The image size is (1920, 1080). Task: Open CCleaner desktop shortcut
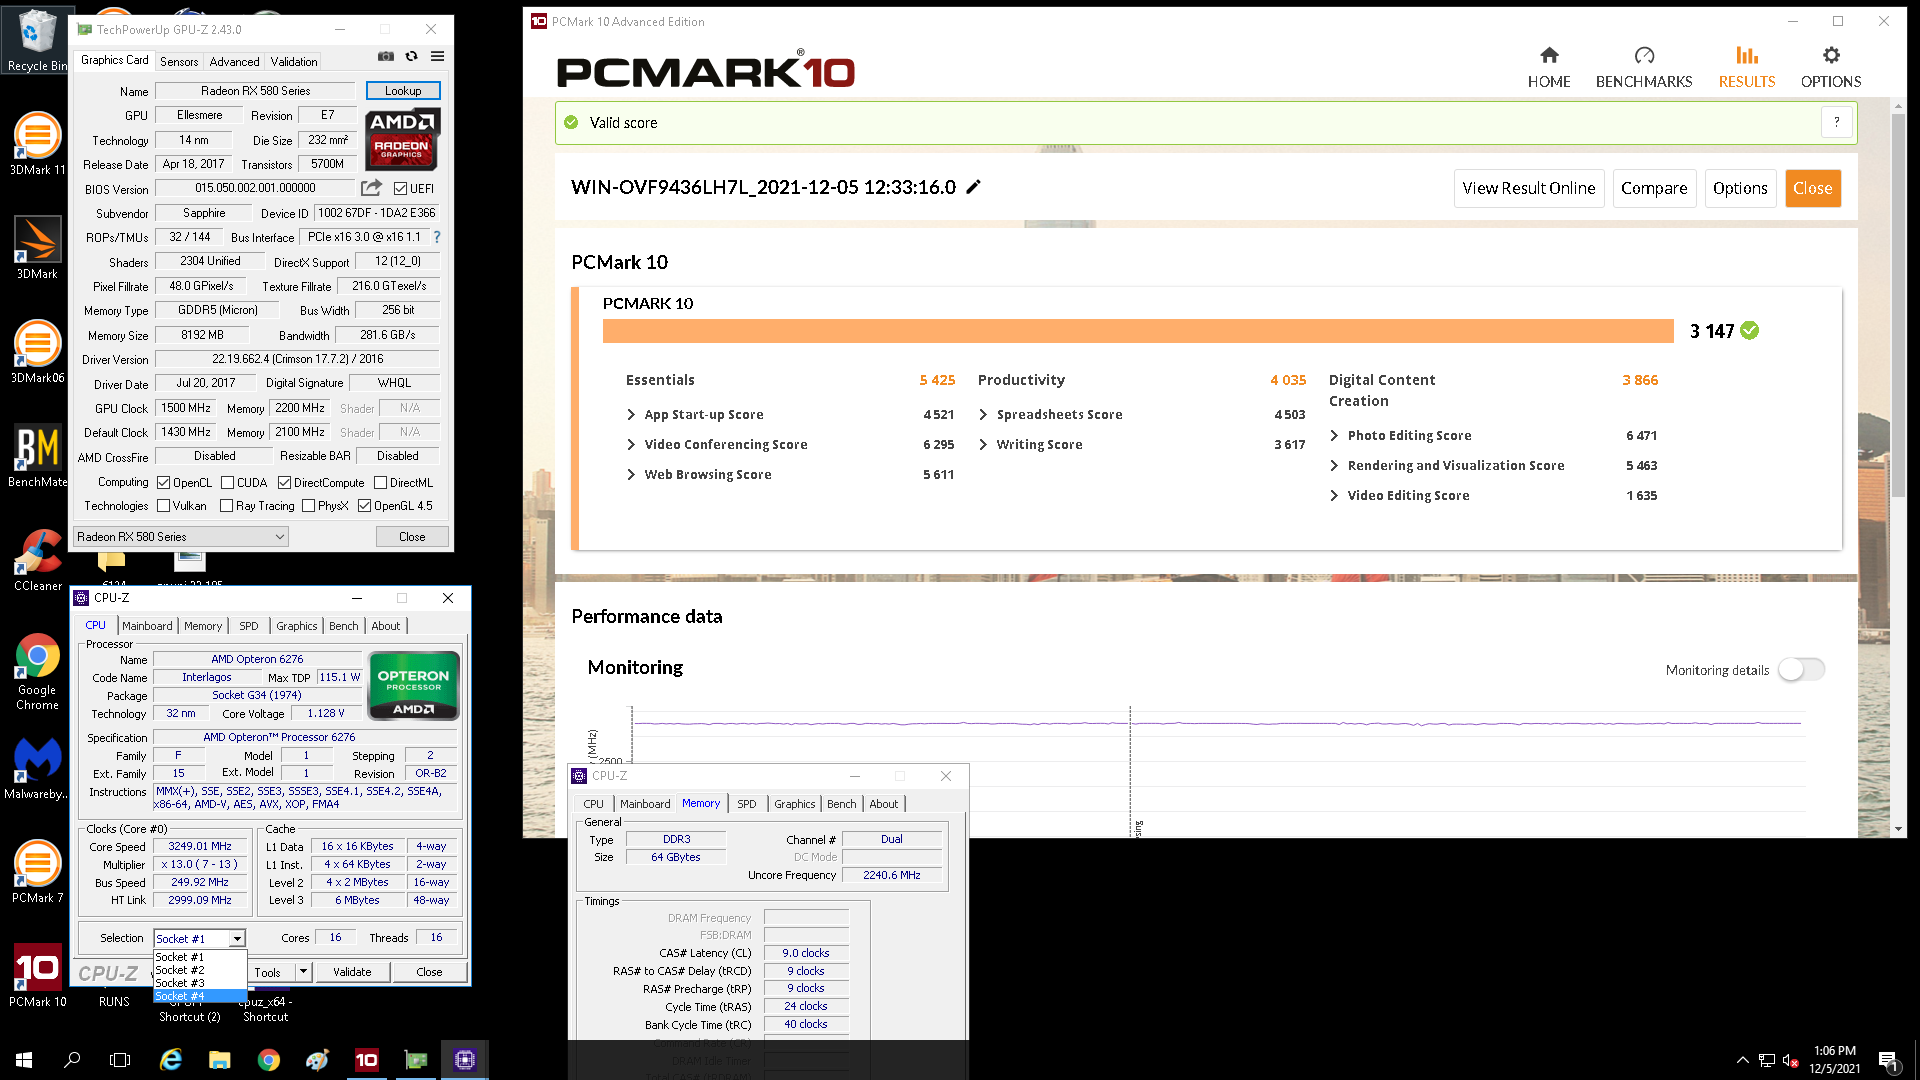pos(37,560)
